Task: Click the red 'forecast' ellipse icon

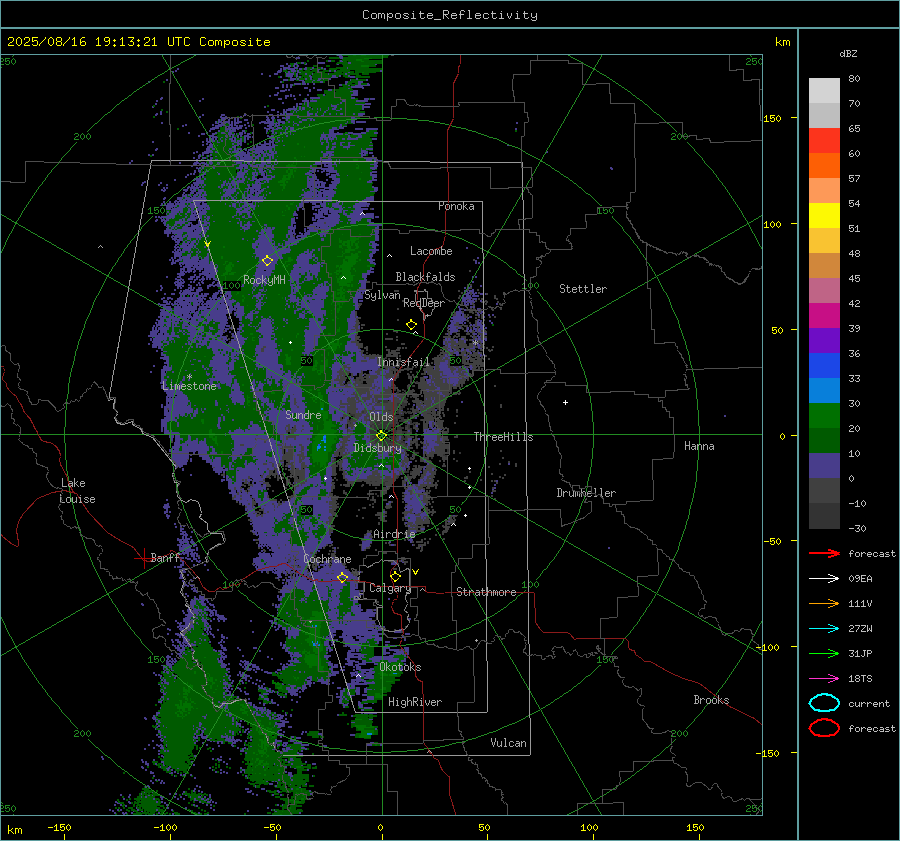Action: [x=824, y=728]
